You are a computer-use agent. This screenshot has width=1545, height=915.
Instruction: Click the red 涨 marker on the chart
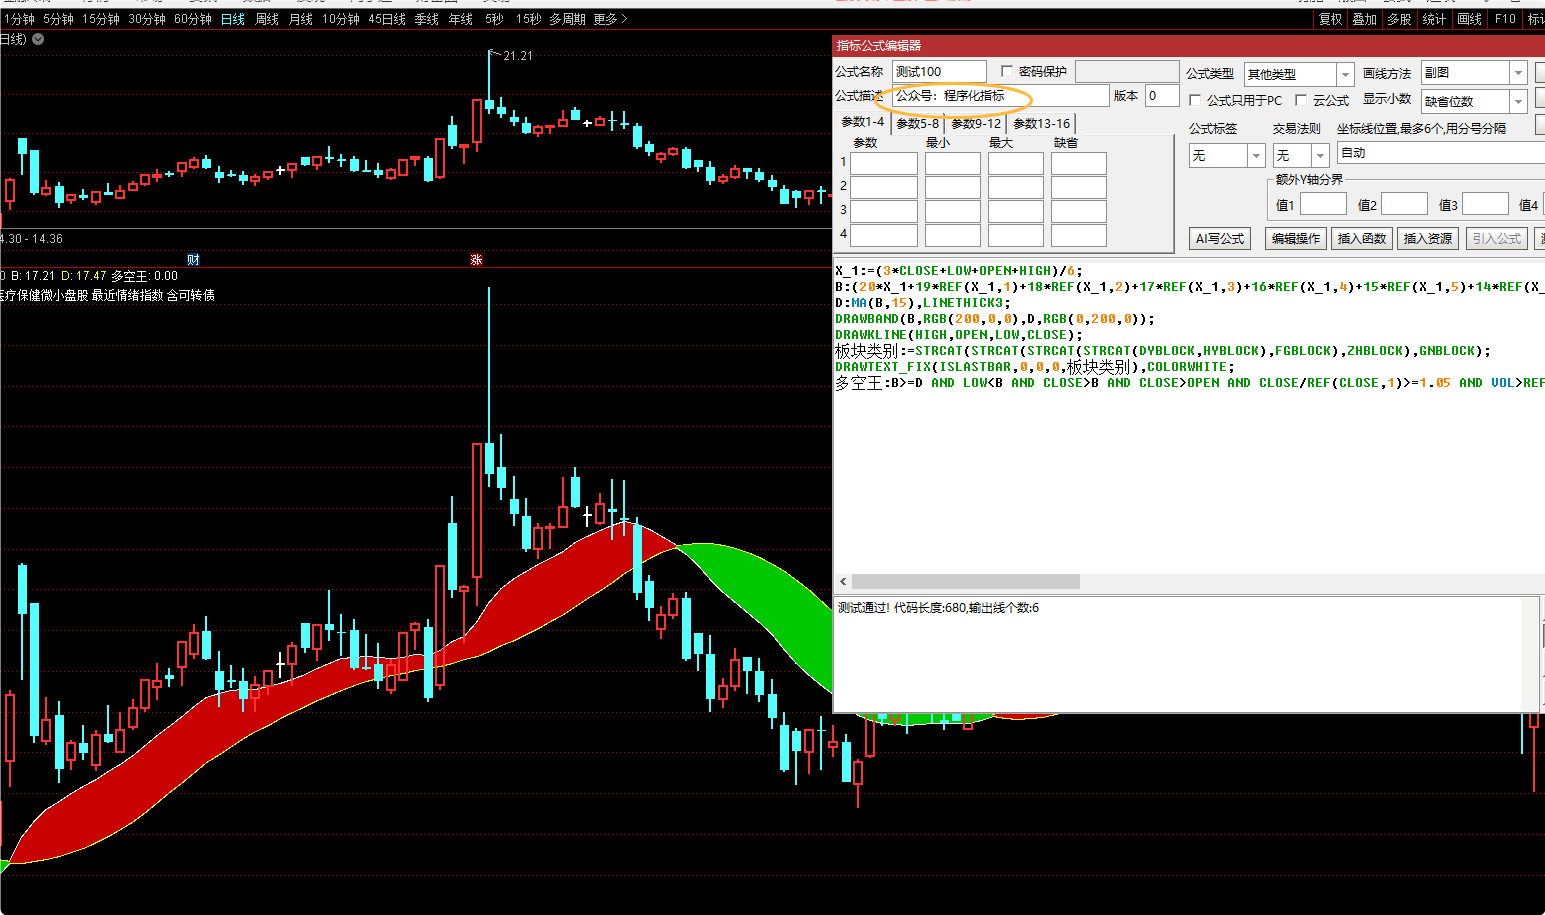click(476, 259)
